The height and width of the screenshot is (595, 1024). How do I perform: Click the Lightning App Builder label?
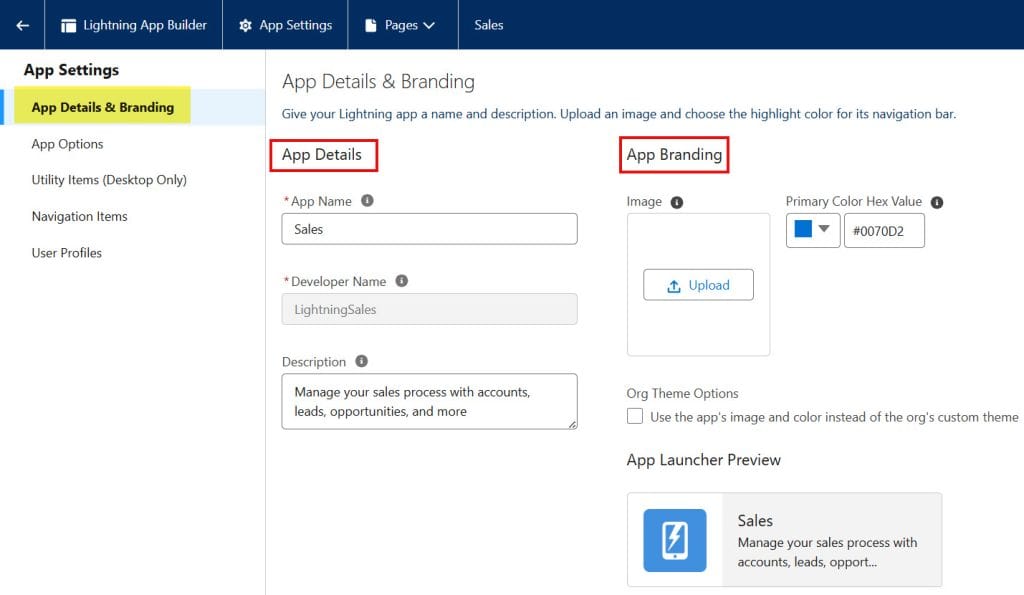pos(145,25)
